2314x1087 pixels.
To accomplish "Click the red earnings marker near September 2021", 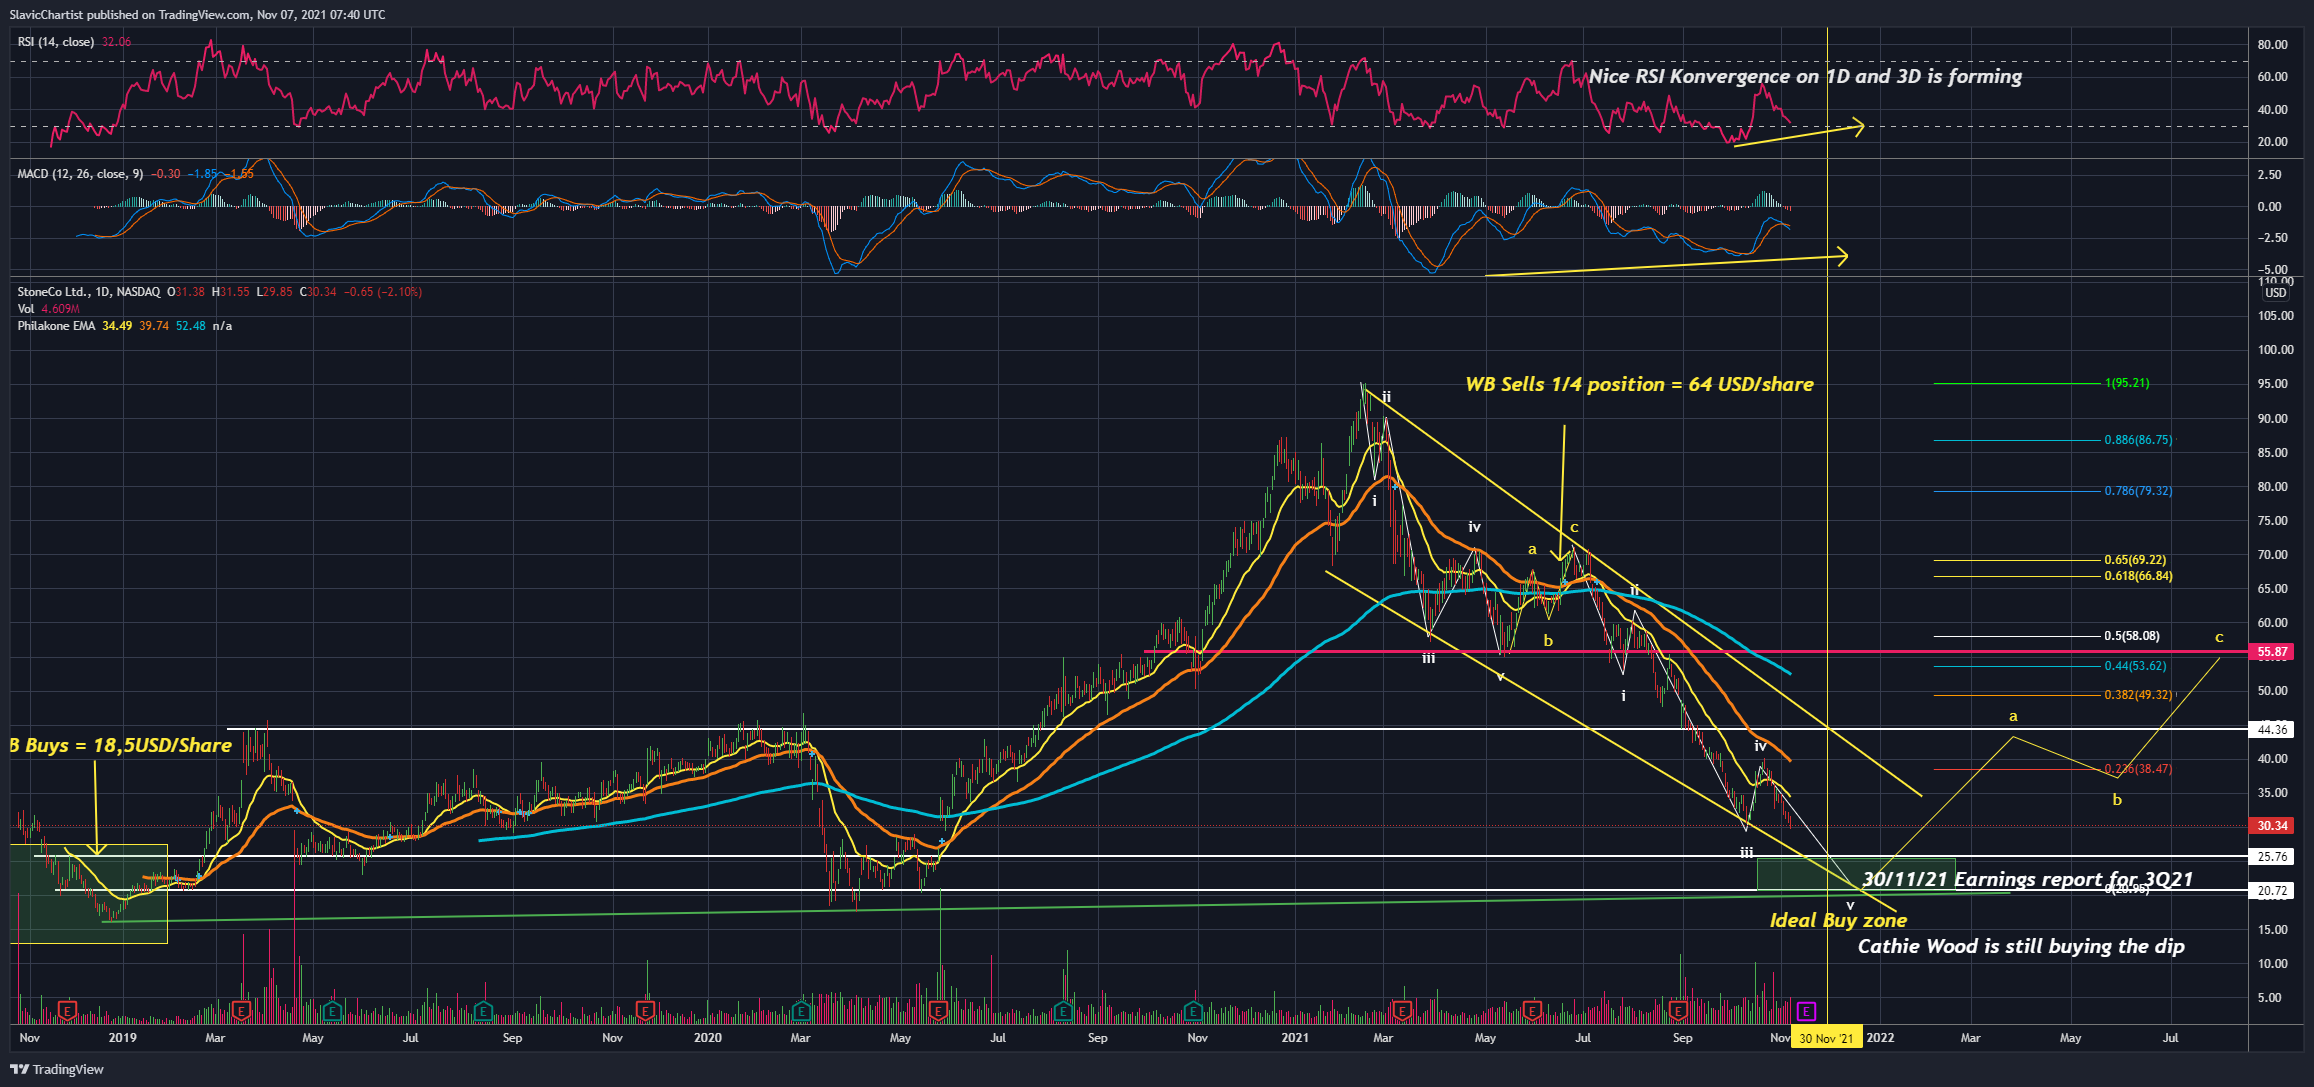I will coord(1679,1011).
